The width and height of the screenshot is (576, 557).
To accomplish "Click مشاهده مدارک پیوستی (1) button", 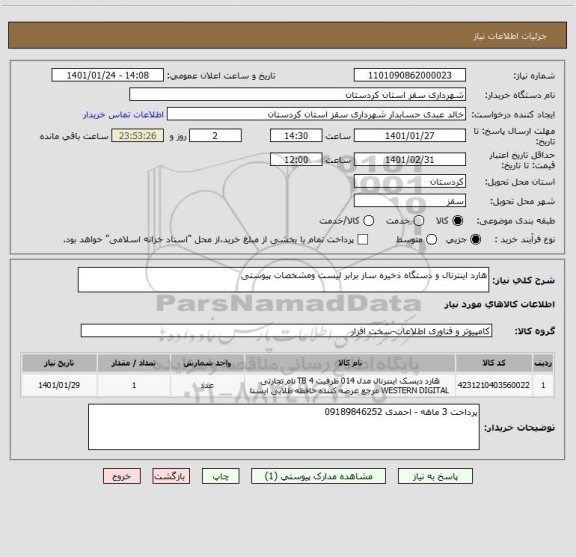I will [318, 476].
